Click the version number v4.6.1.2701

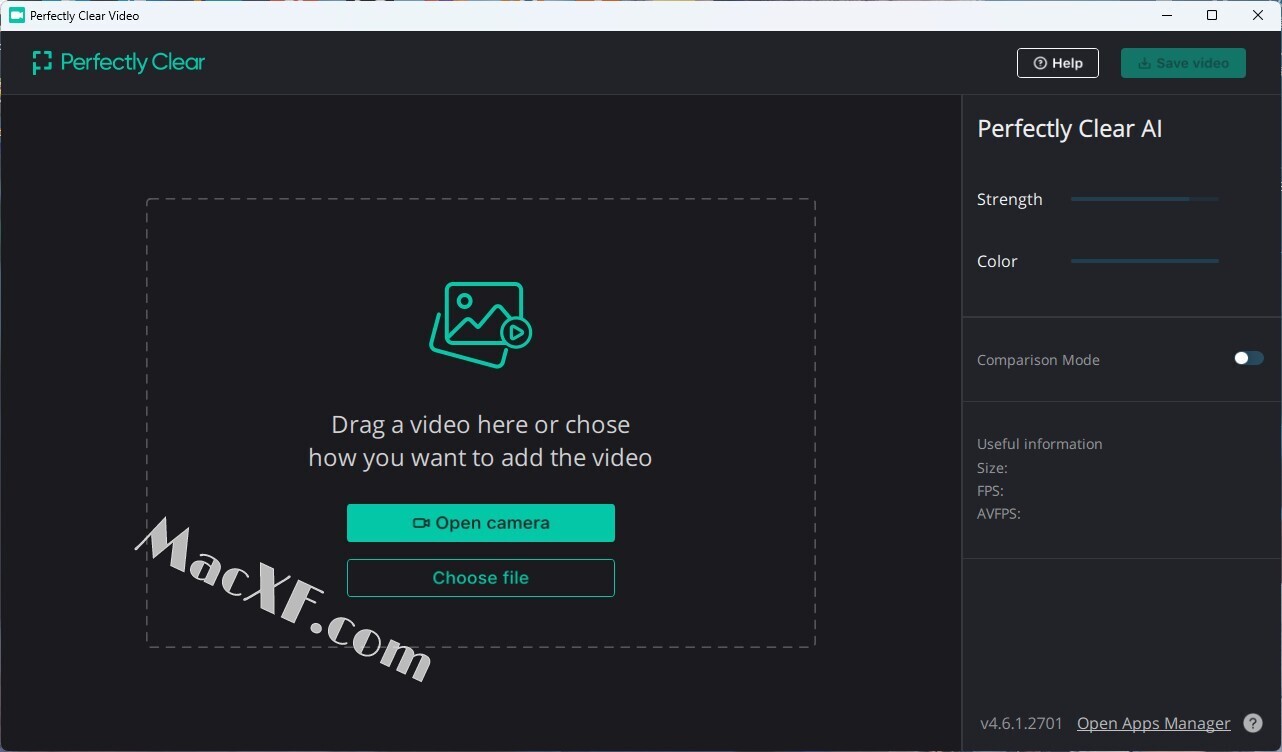point(1021,723)
